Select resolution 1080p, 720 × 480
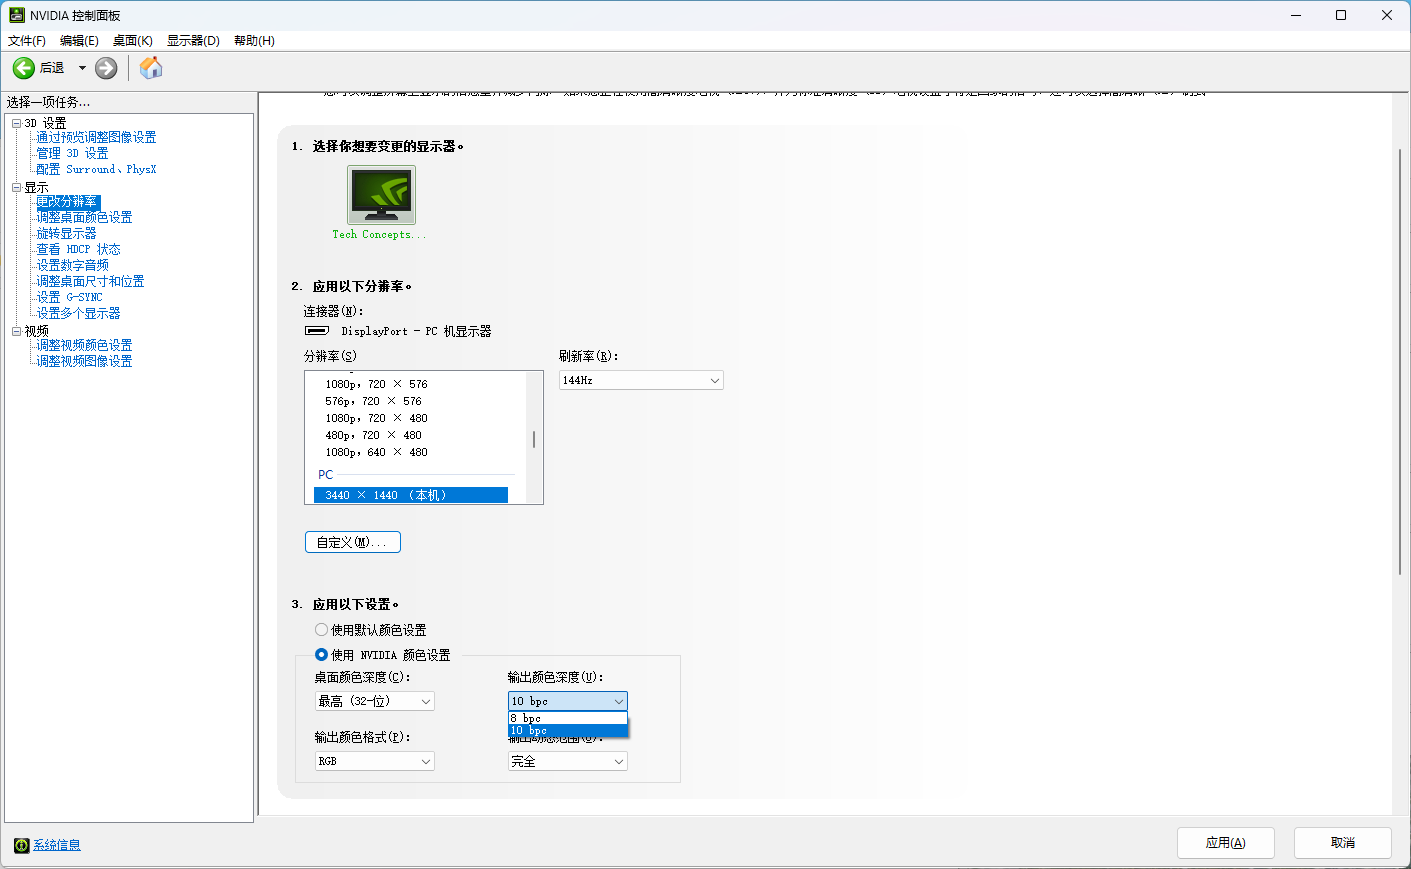This screenshot has height=869, width=1411. pos(376,418)
